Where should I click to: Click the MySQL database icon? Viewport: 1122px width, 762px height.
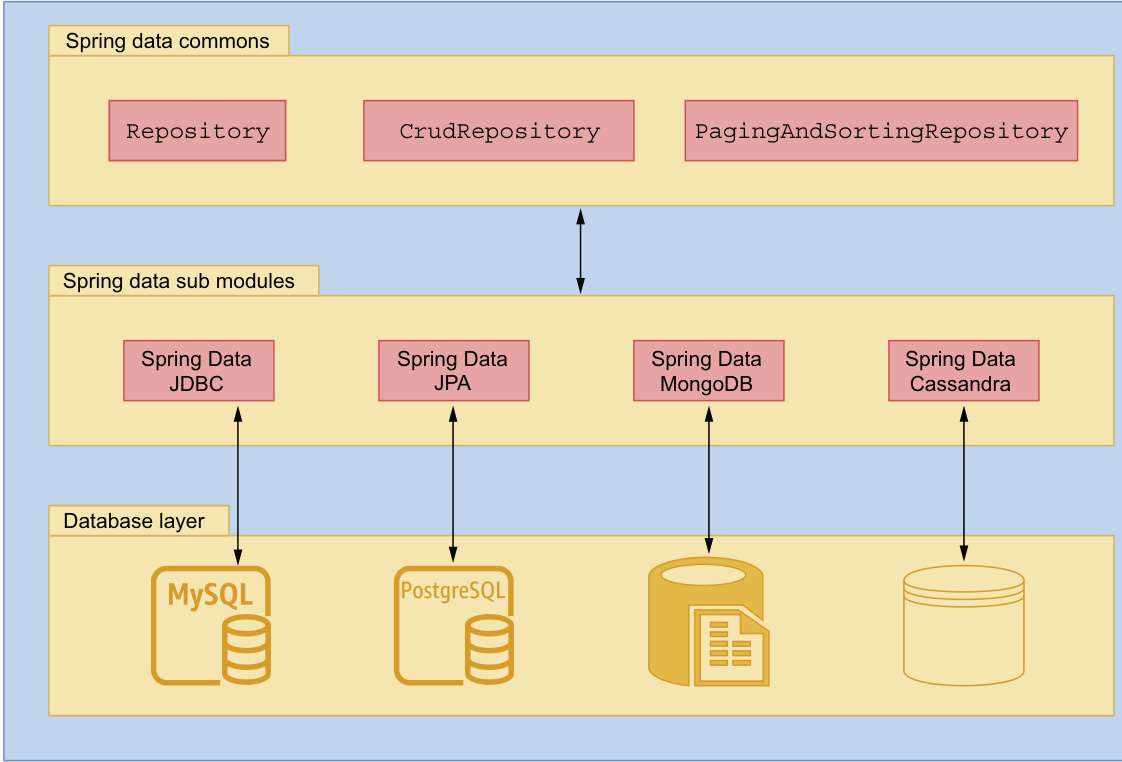[x=211, y=625]
